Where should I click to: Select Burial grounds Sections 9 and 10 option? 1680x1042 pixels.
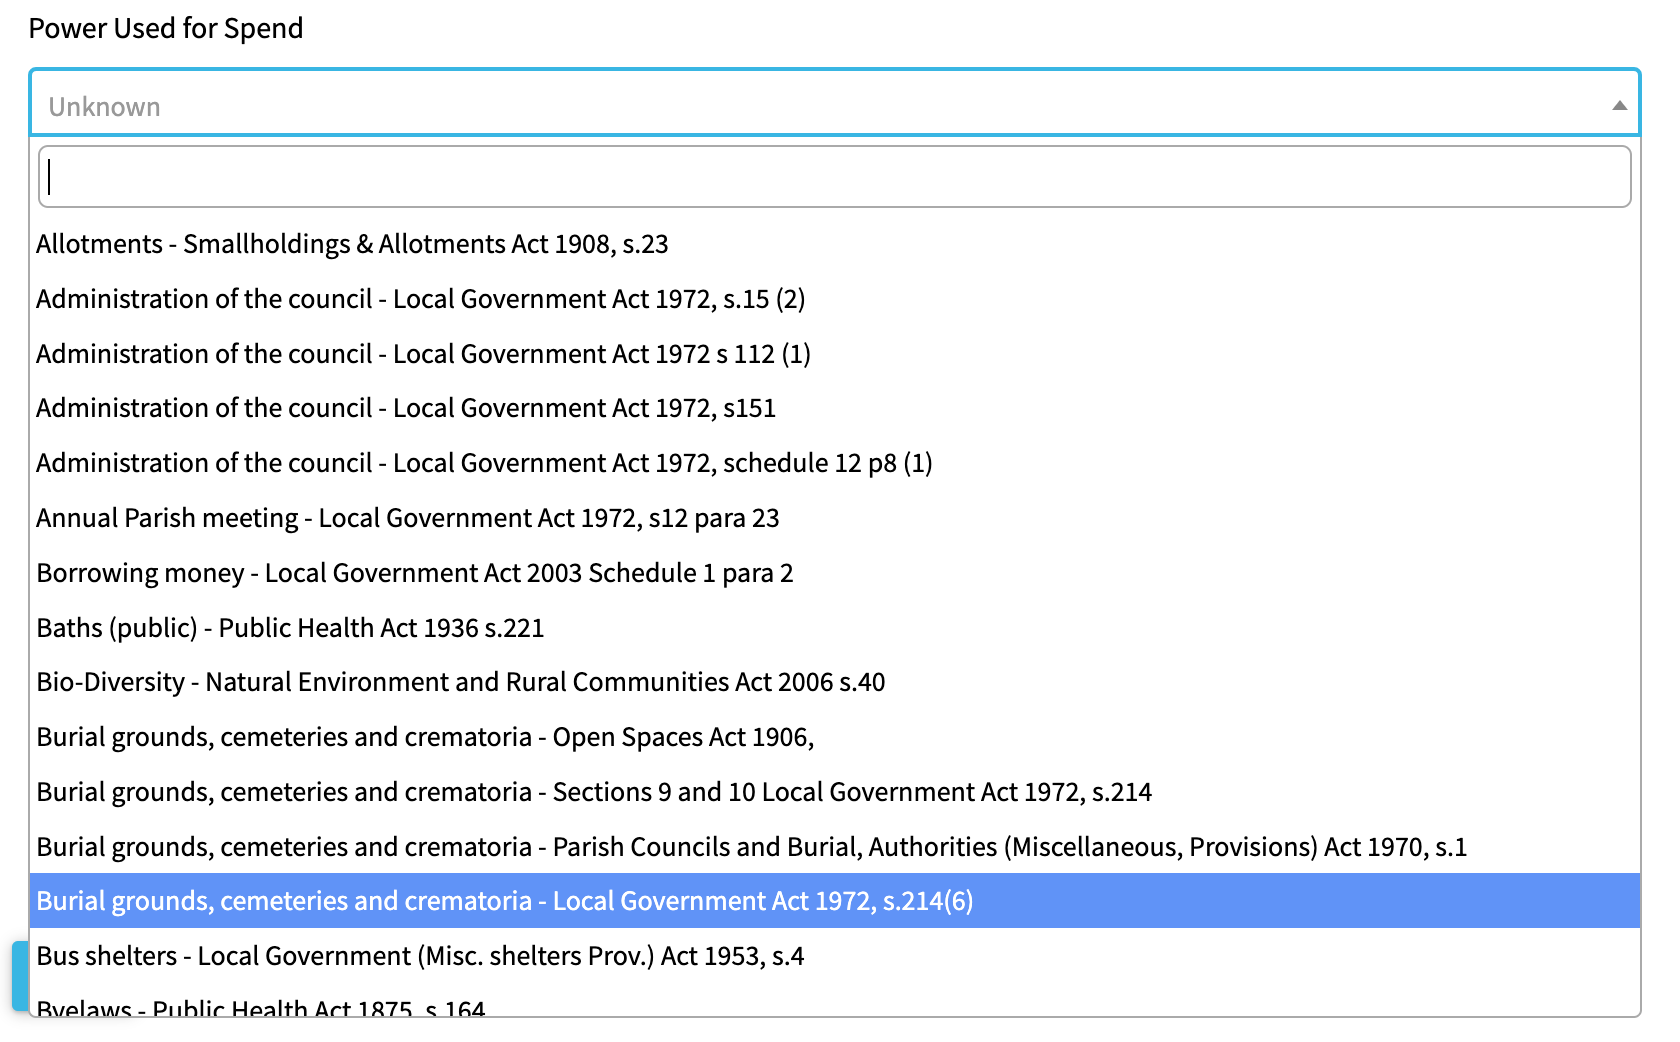click(x=594, y=792)
